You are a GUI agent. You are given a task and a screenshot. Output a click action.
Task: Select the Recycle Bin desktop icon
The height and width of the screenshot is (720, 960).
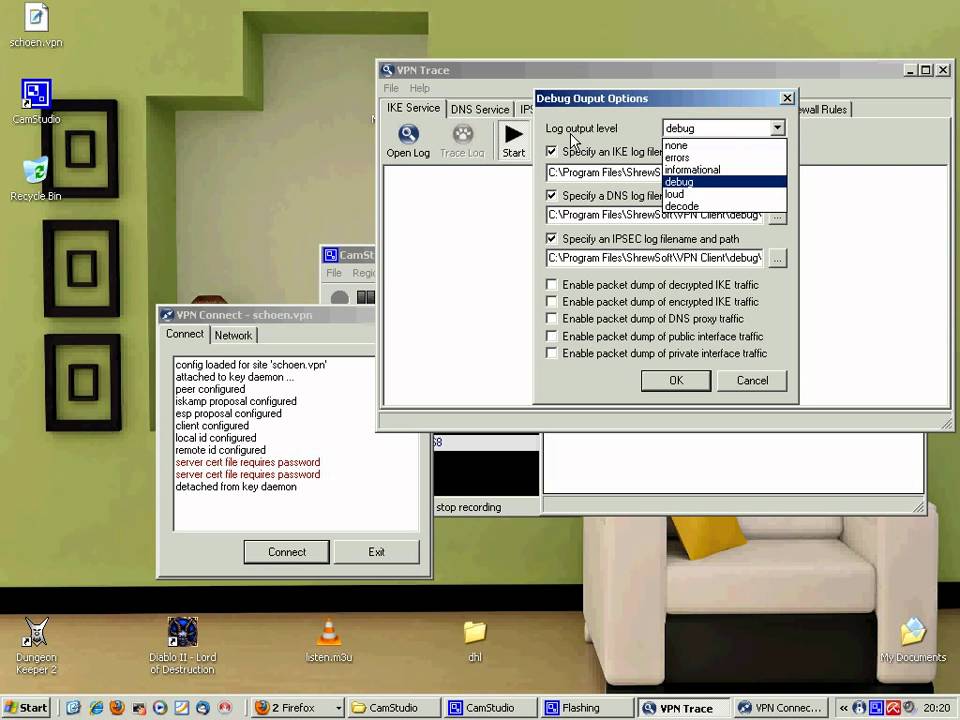(x=36, y=170)
